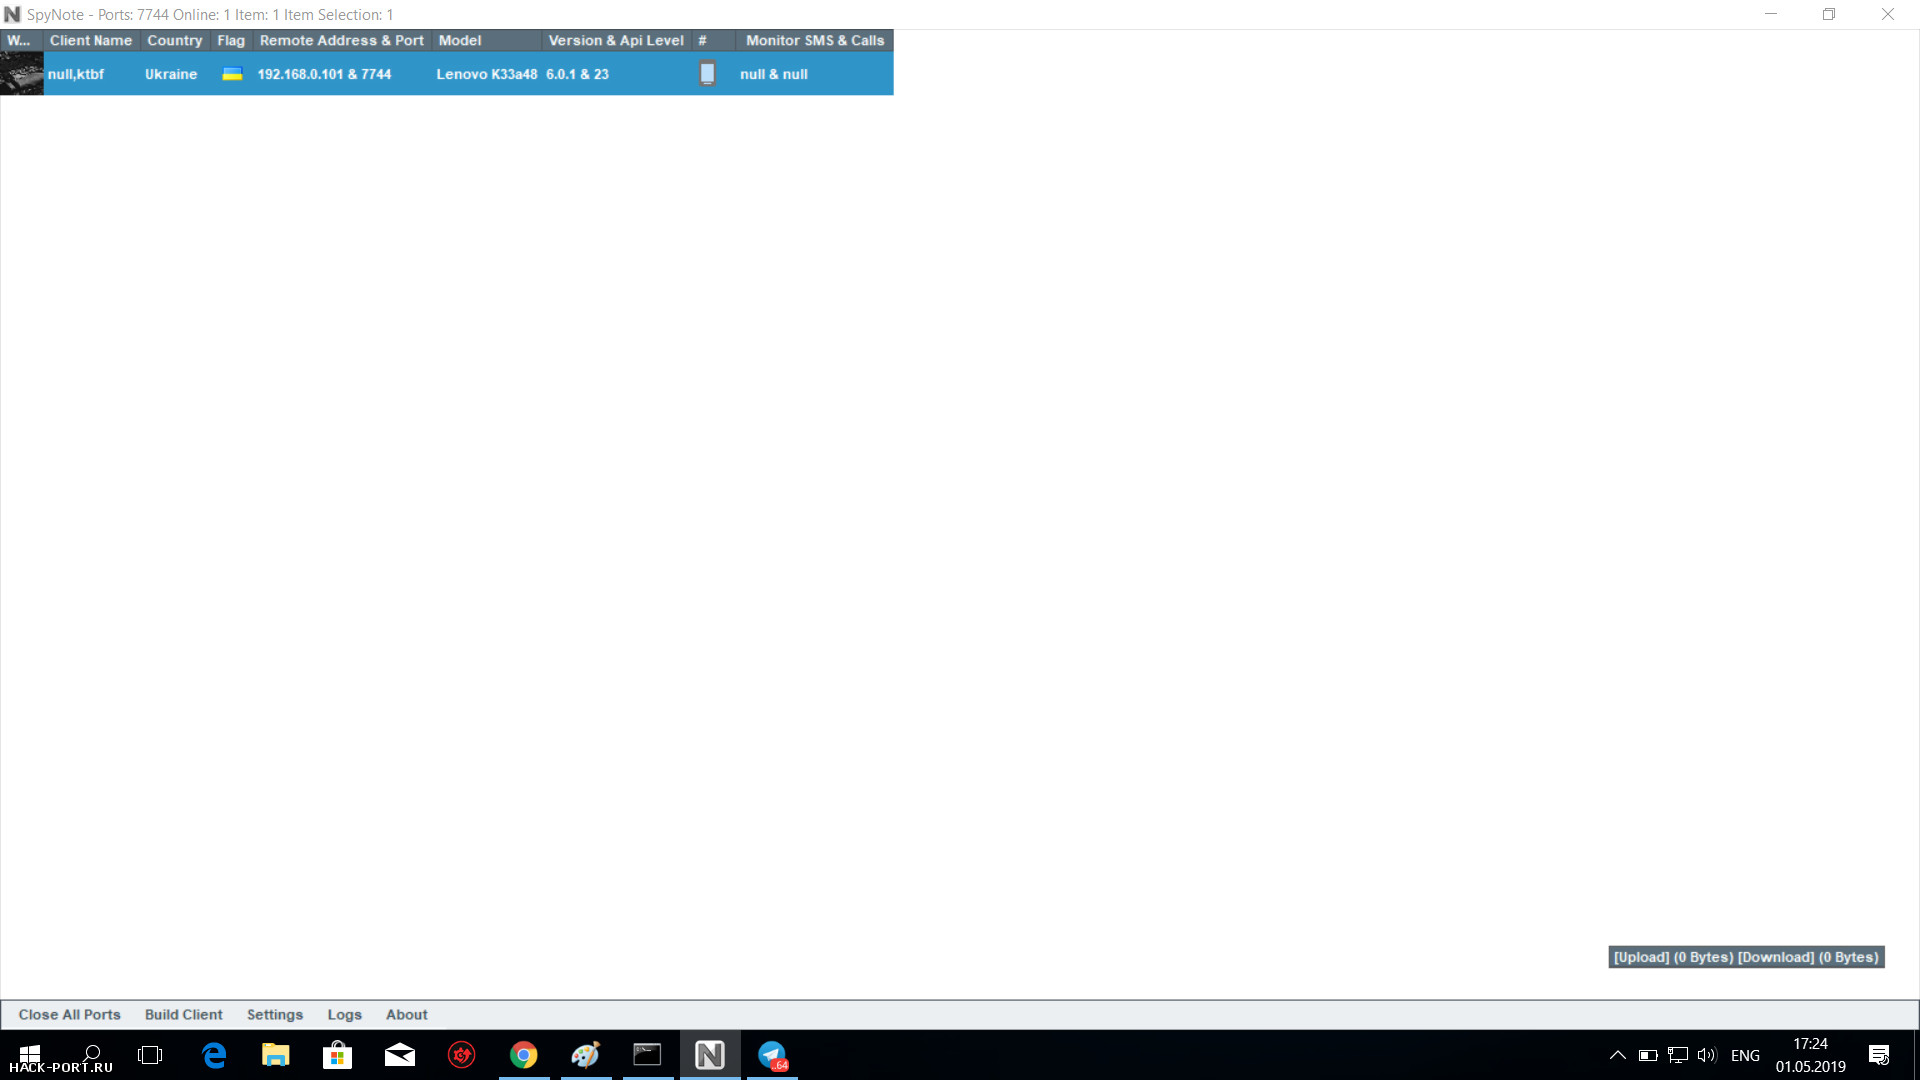The height and width of the screenshot is (1080, 1920).
Task: Launch Microsoft Edge from taskbar
Action: click(x=214, y=1055)
